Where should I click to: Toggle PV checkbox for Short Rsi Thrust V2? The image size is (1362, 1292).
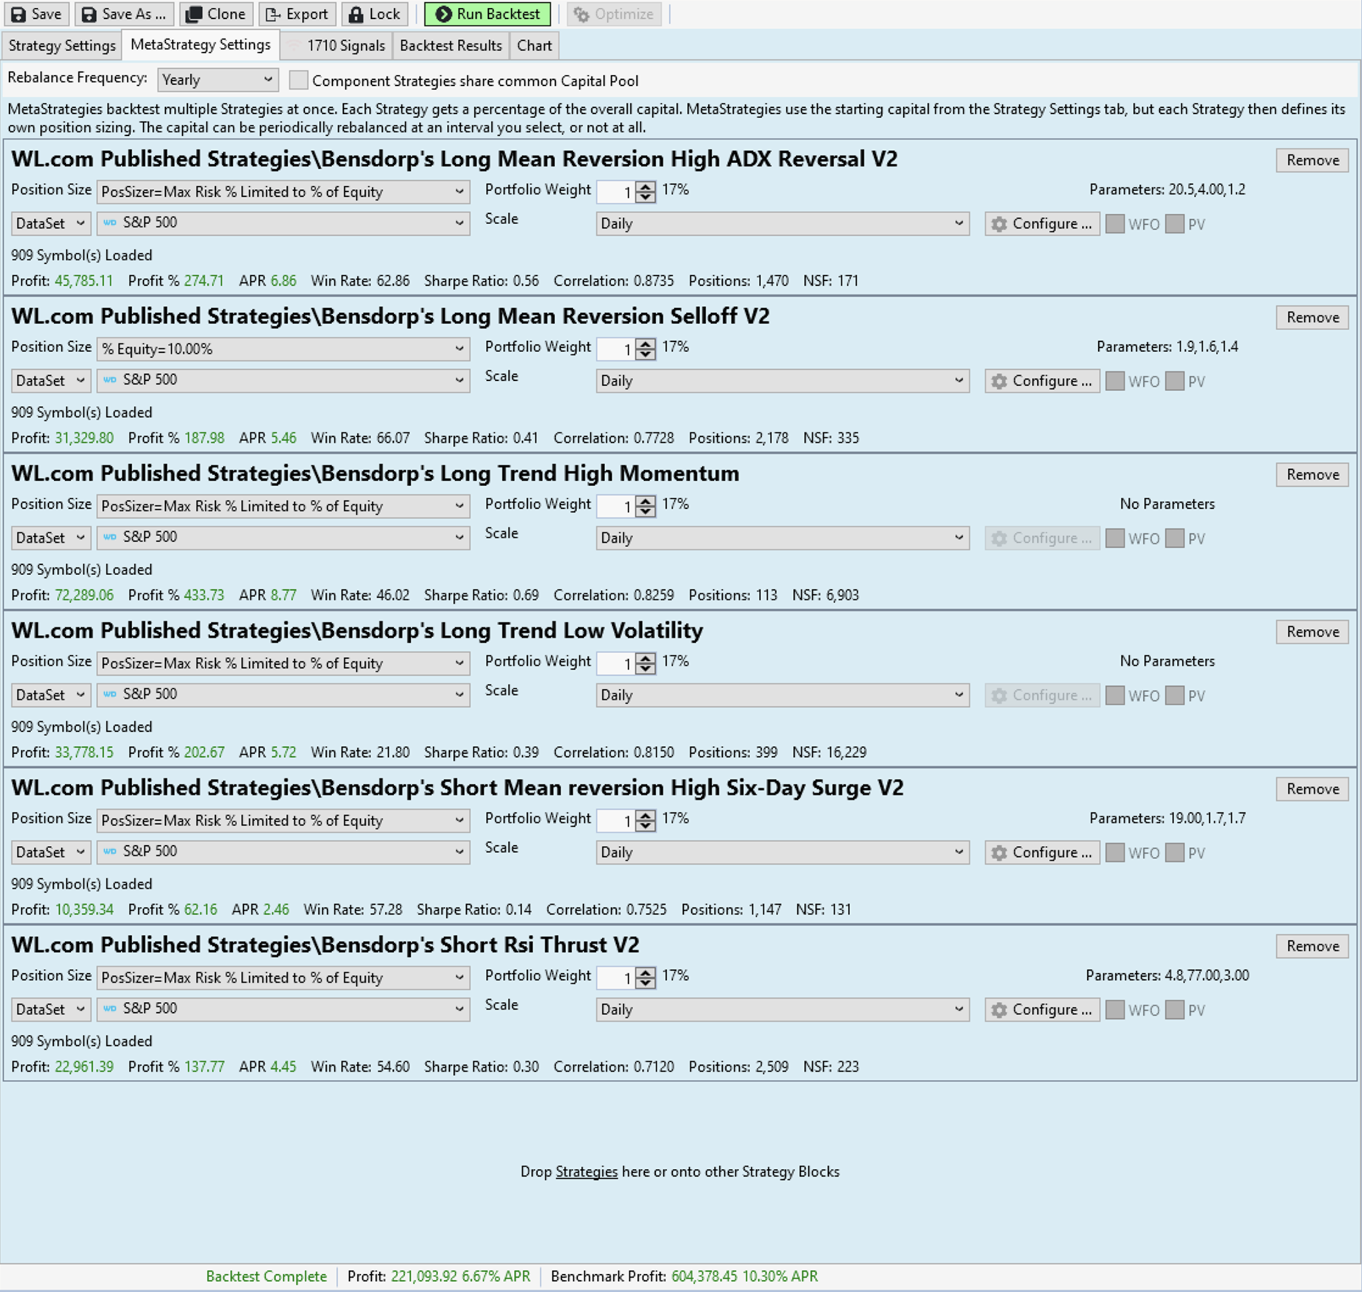1175,1009
